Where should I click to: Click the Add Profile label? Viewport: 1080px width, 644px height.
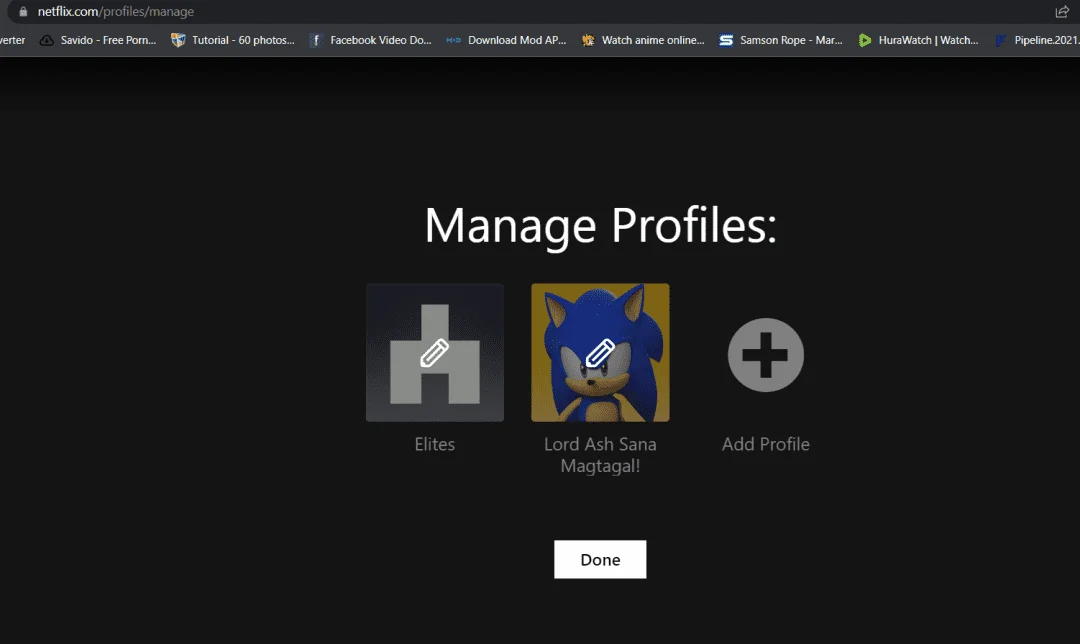765,444
